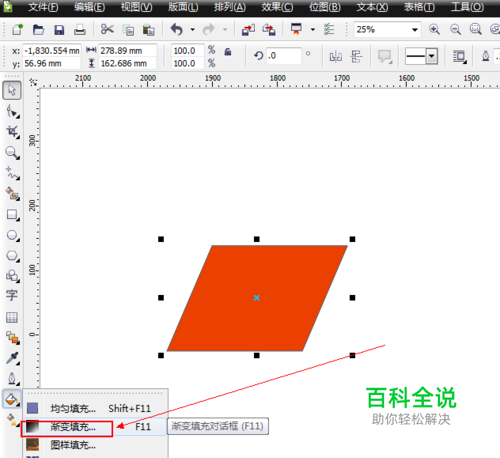Click the New document icon
The image size is (500, 458).
(x=17, y=30)
